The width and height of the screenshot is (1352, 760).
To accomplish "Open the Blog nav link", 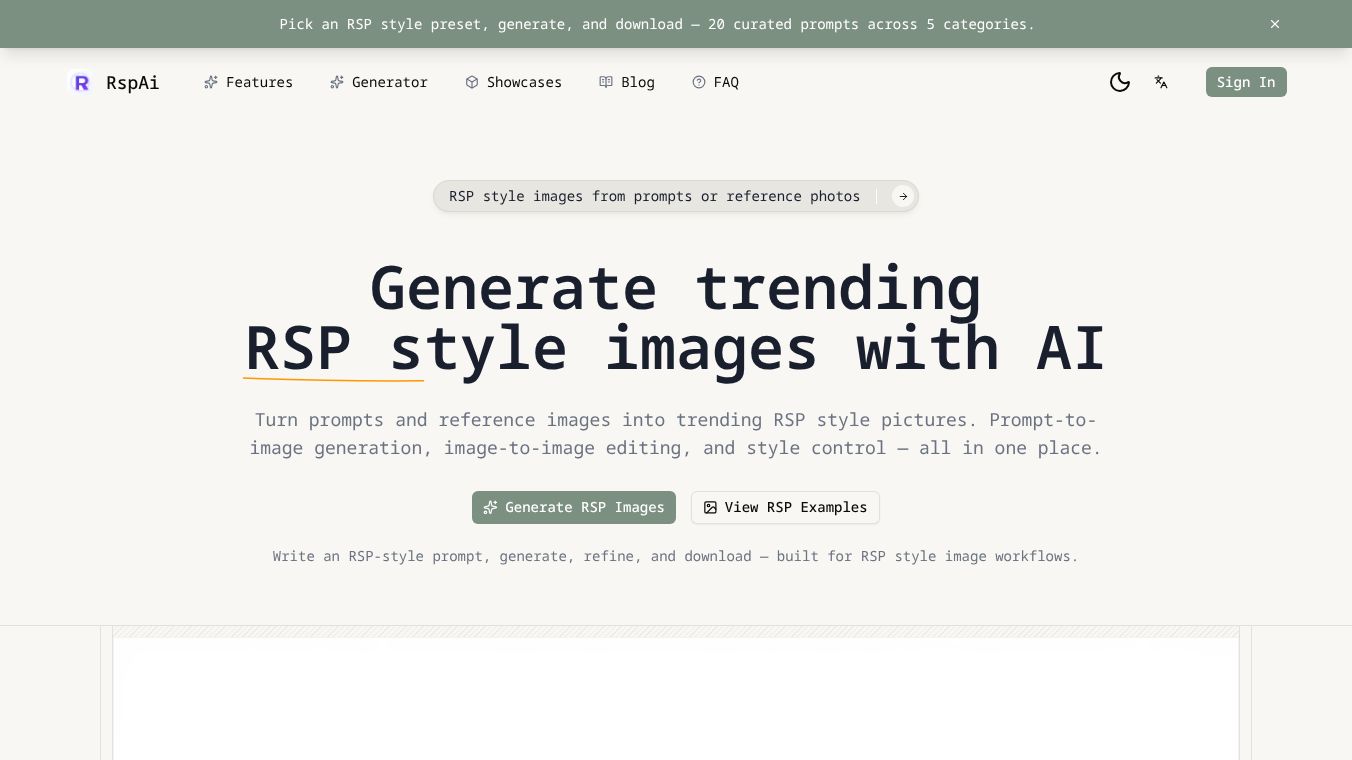I will [627, 82].
